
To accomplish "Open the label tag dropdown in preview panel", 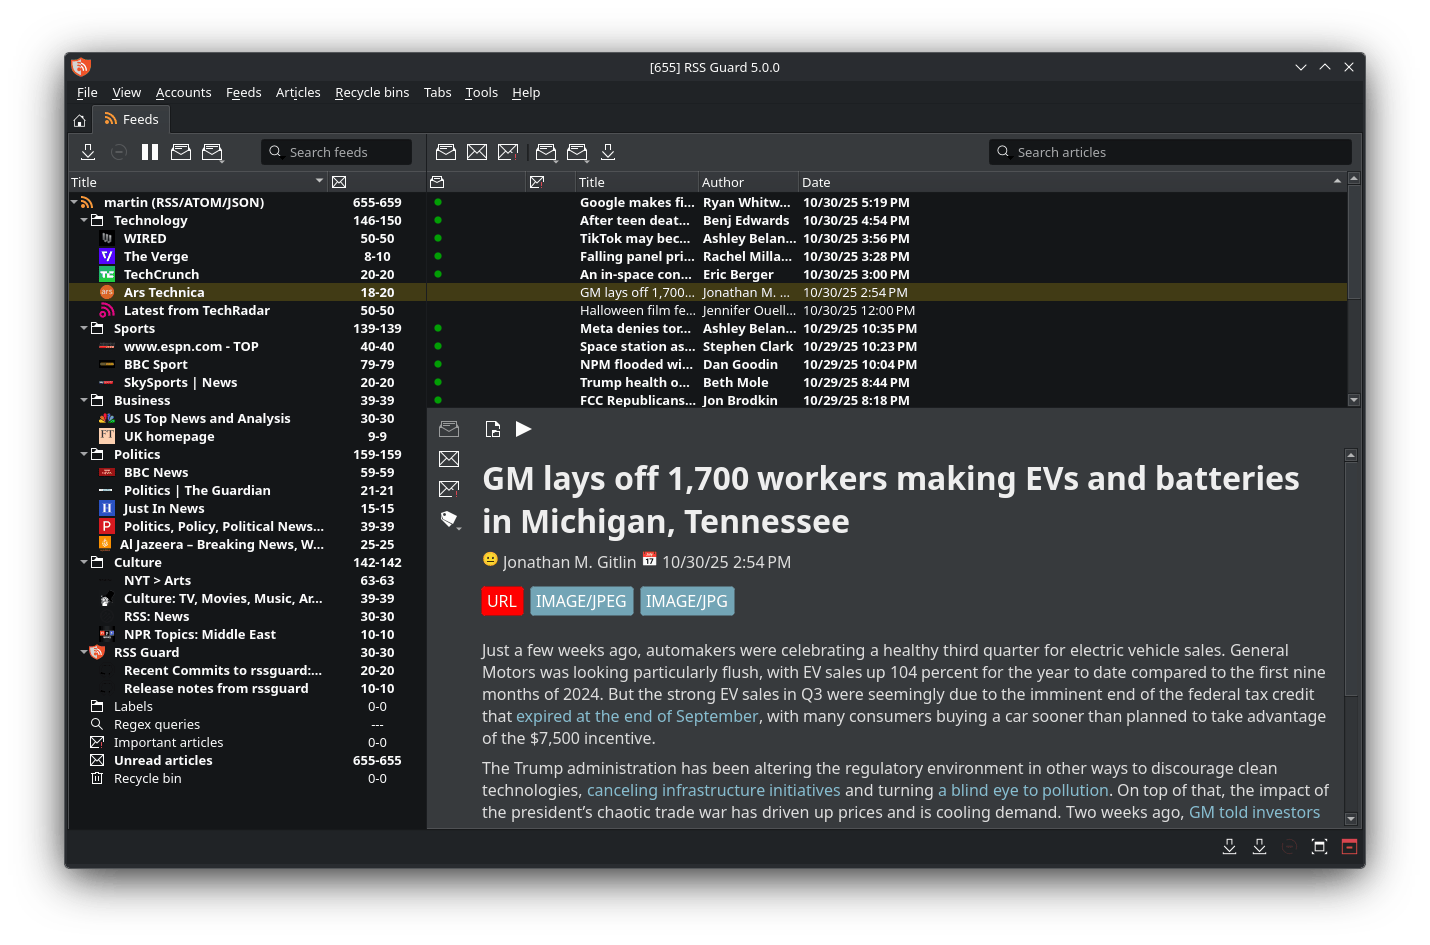I will (x=450, y=519).
